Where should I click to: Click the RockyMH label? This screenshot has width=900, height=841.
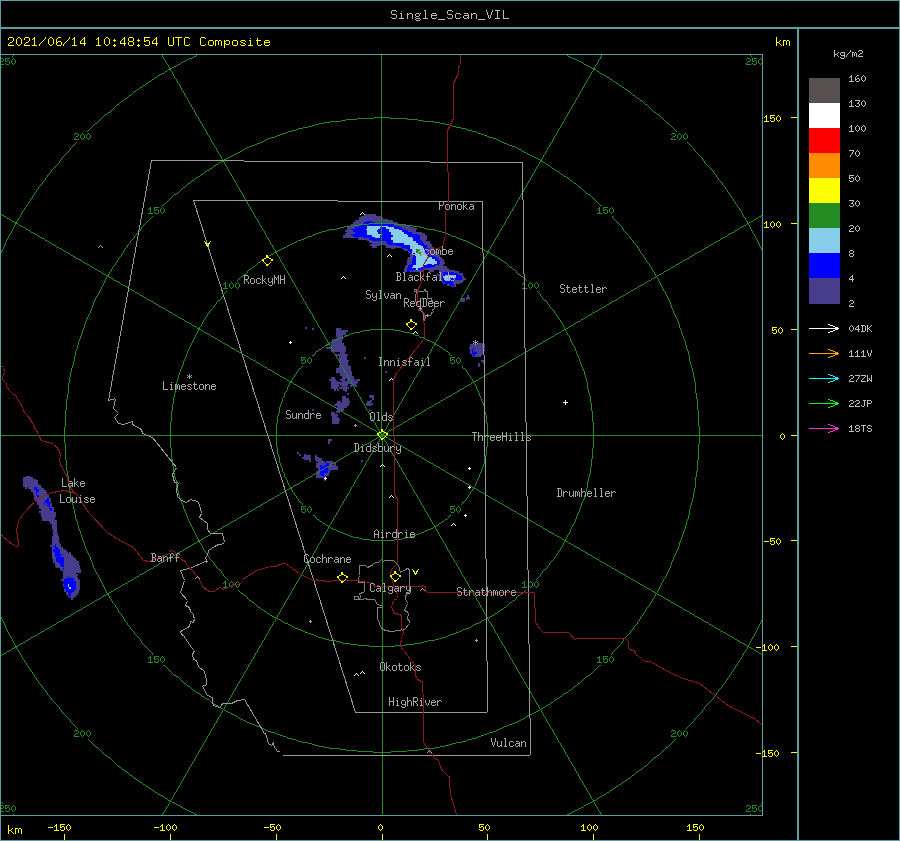click(x=264, y=280)
